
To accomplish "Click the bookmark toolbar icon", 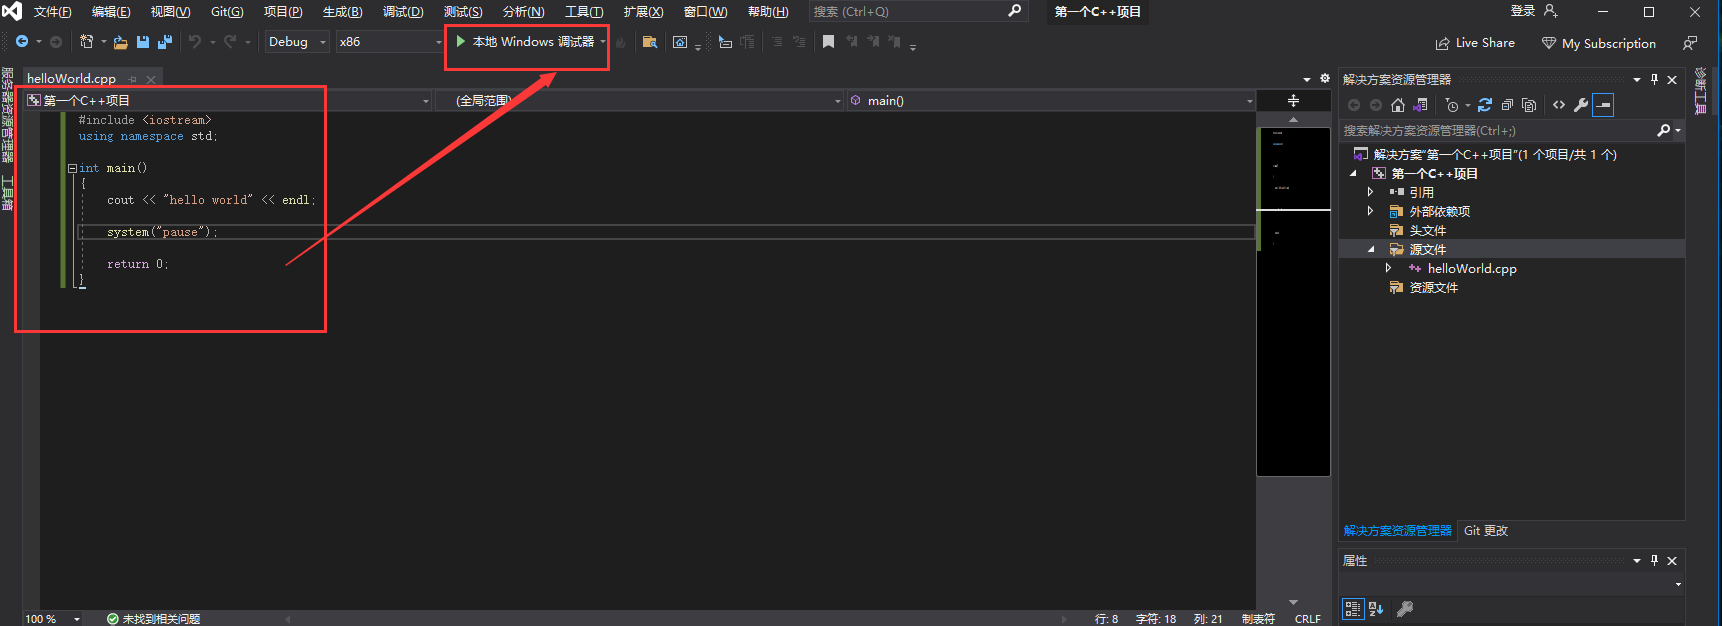I will click(x=828, y=42).
